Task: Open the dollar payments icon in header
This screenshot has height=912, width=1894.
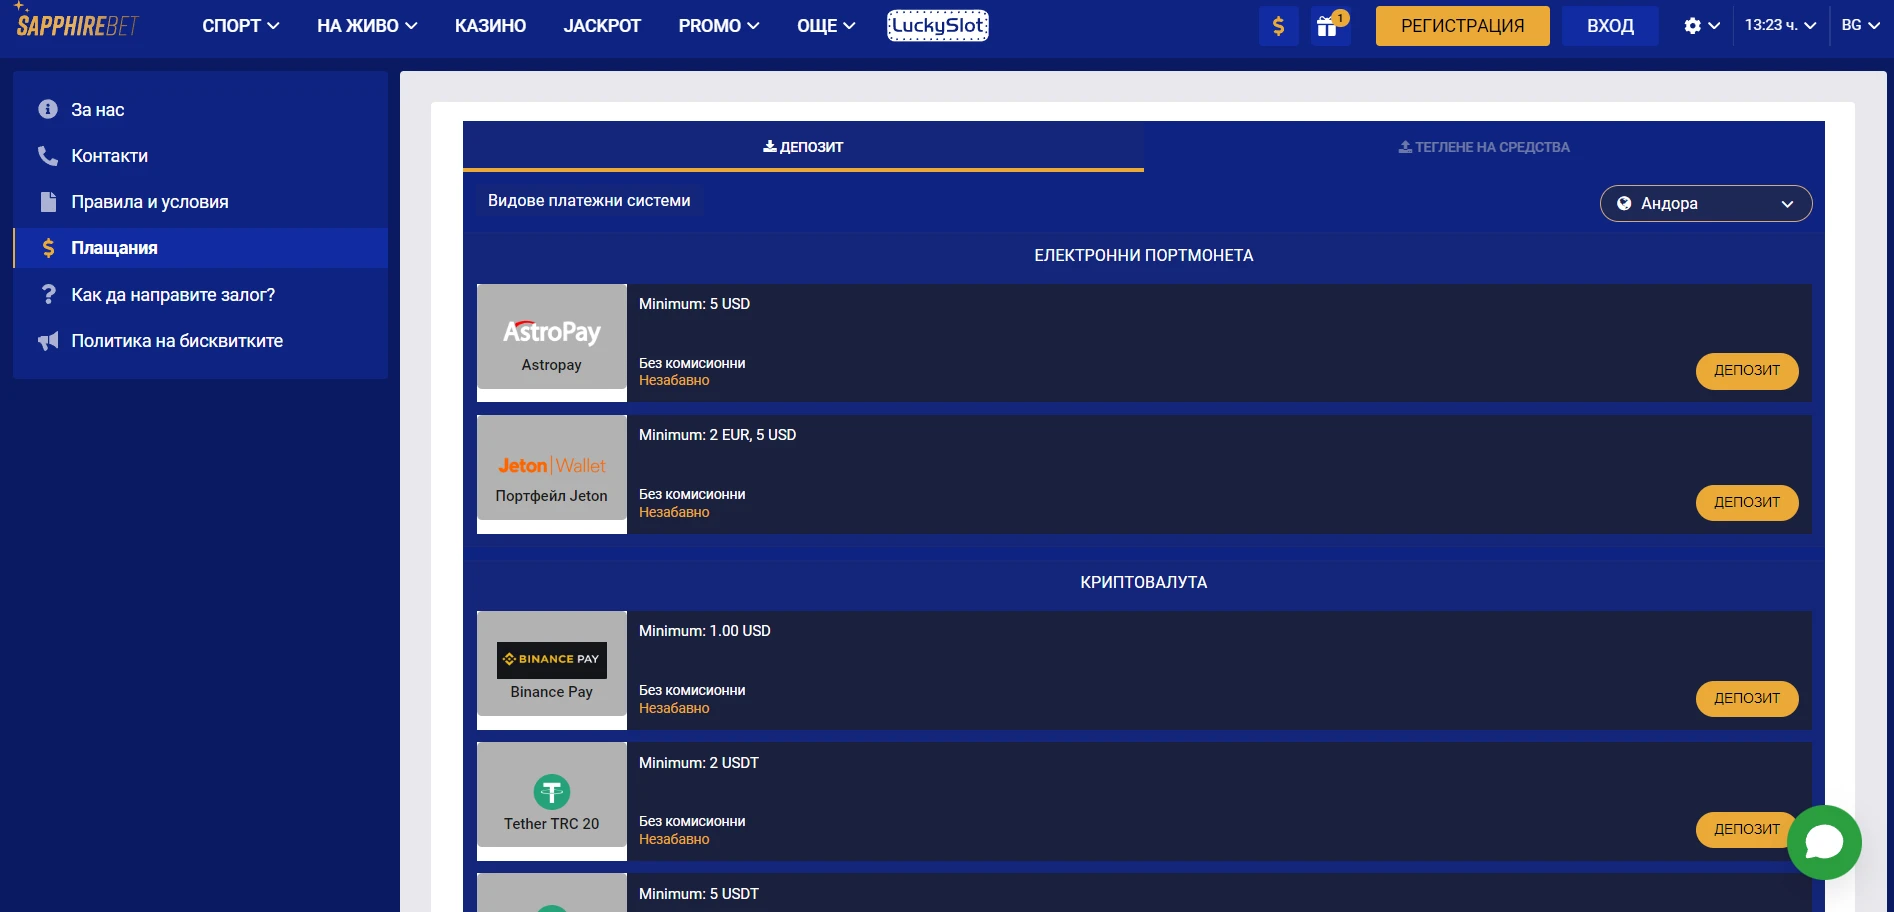Action: coord(1278,26)
